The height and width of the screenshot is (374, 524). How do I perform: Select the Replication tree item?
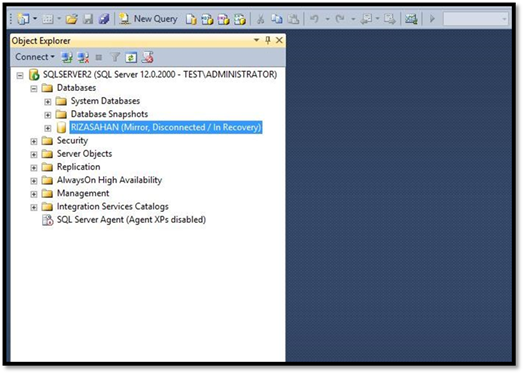[79, 167]
